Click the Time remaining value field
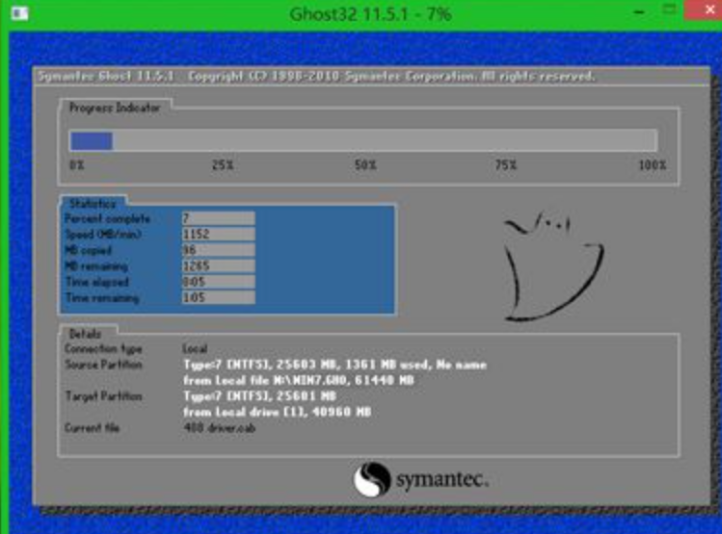The height and width of the screenshot is (534, 722). tap(217, 298)
